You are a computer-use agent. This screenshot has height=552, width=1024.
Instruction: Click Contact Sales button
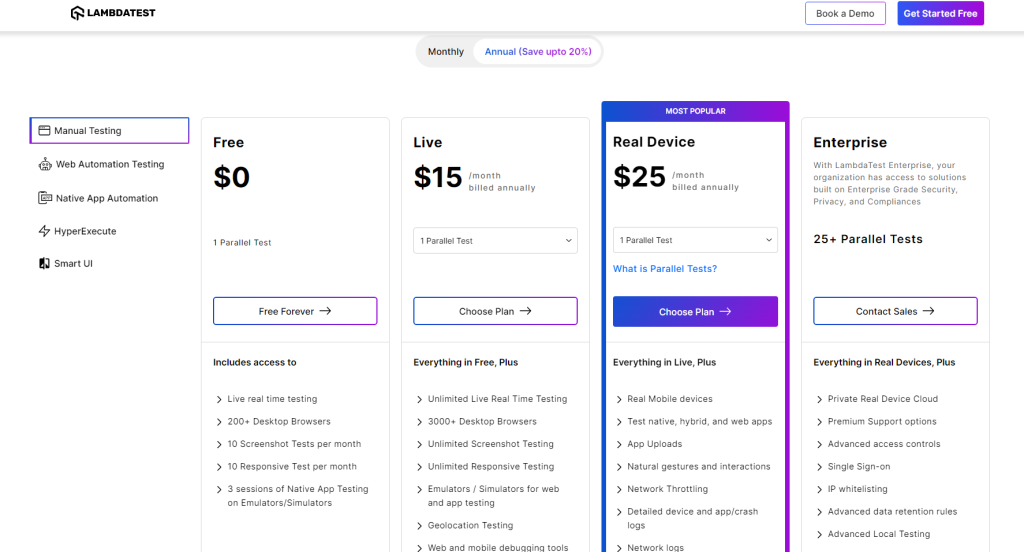(895, 311)
